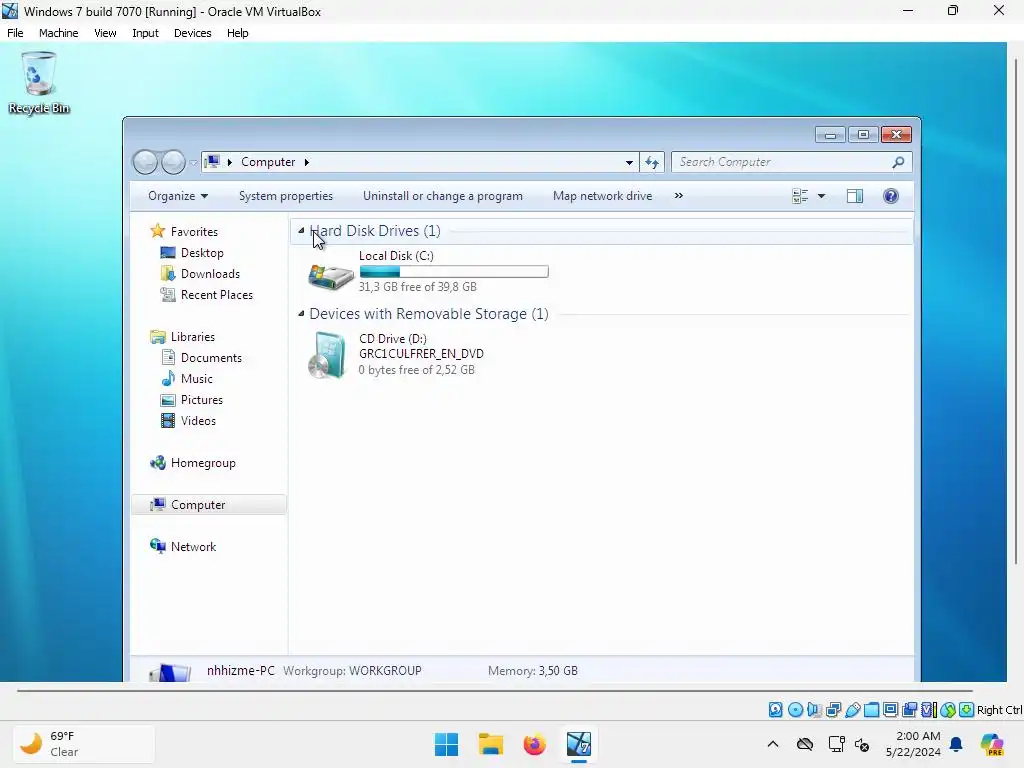Screen dimensions: 1024x768
Task: Click VirtualBox CPU virtualization indicator
Action: point(929,710)
